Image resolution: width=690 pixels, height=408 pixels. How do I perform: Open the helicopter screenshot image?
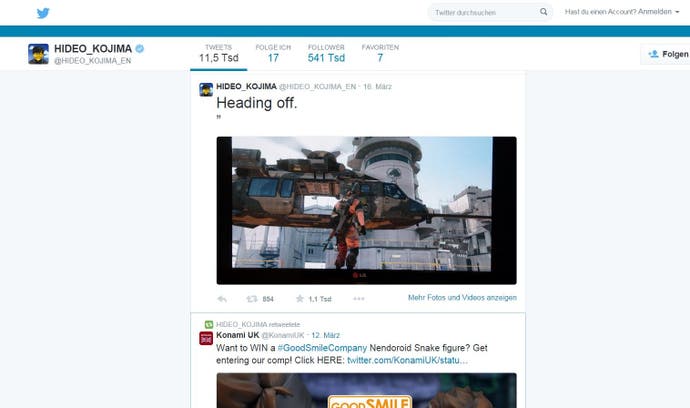click(367, 210)
